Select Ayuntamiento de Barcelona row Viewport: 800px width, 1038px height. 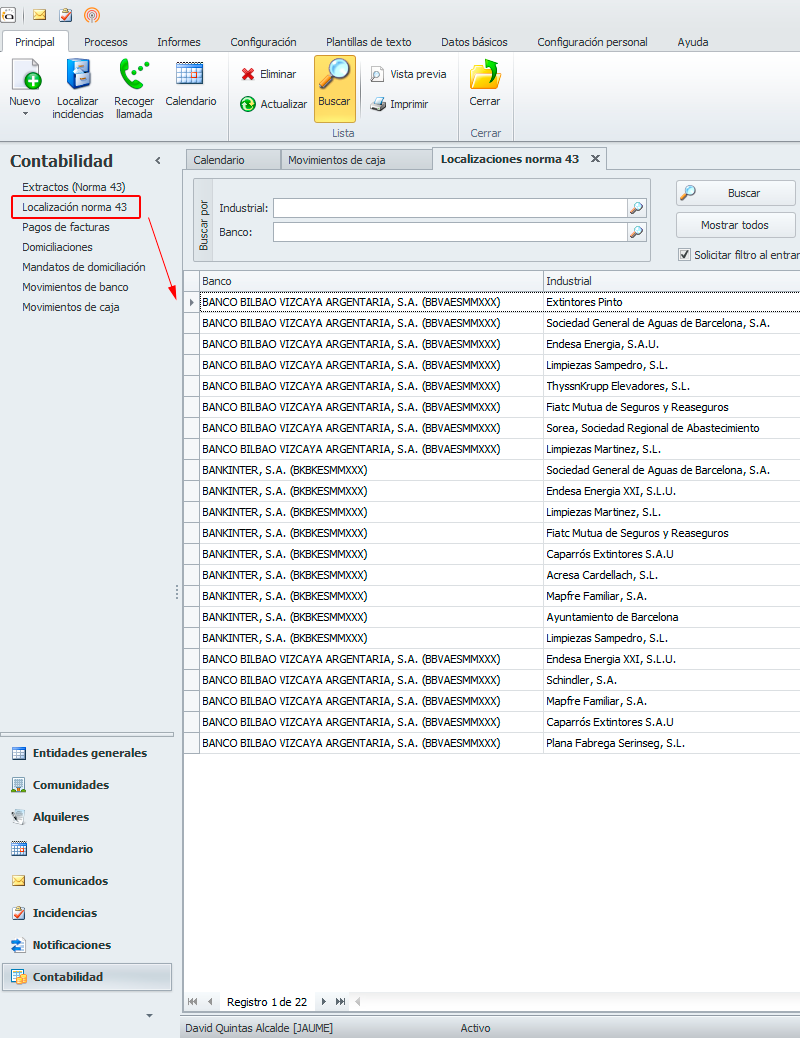coord(491,617)
